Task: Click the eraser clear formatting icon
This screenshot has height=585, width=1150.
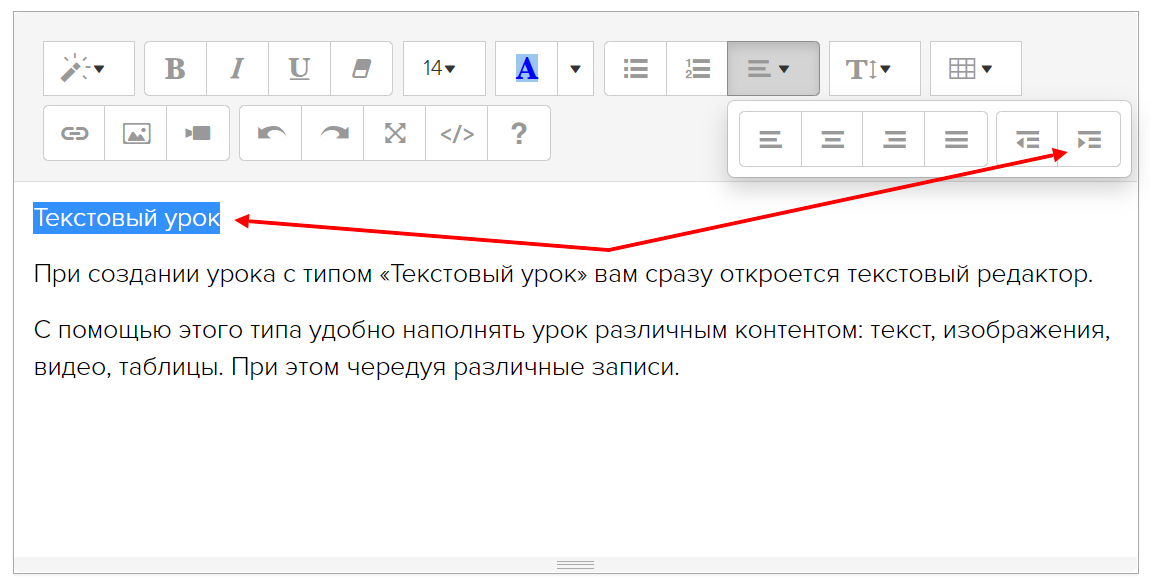Action: click(x=361, y=69)
